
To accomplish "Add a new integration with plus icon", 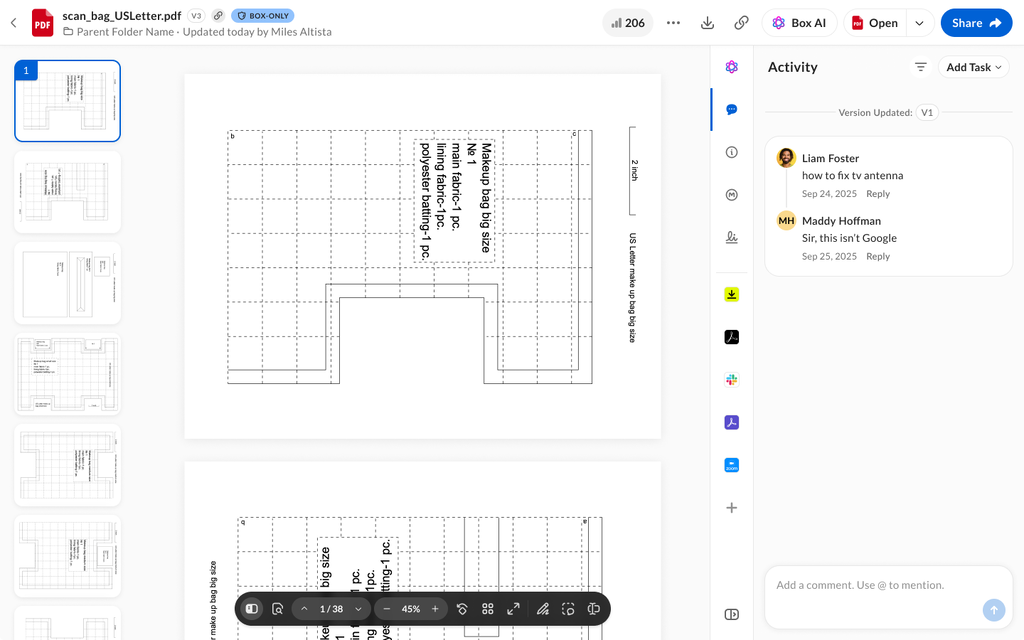I will pyautogui.click(x=731, y=508).
